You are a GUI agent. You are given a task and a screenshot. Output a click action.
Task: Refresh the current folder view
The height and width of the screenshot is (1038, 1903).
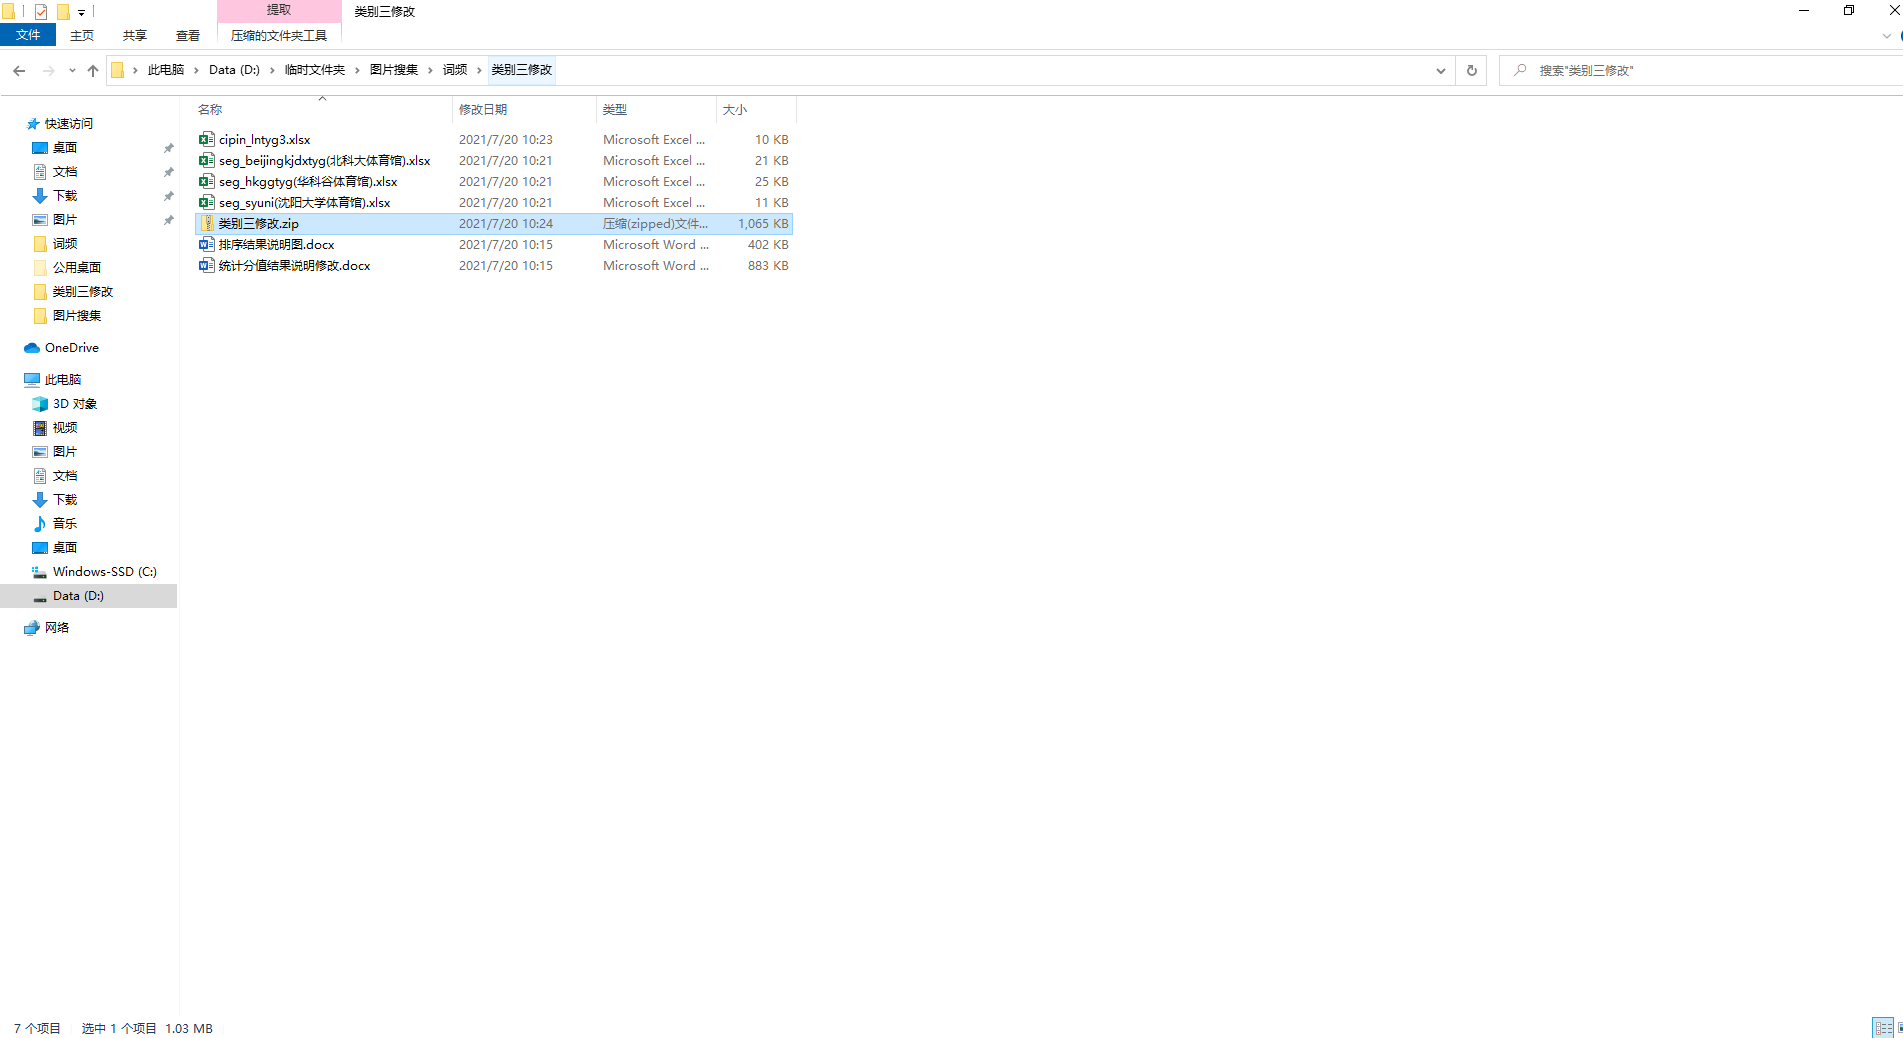[1471, 71]
